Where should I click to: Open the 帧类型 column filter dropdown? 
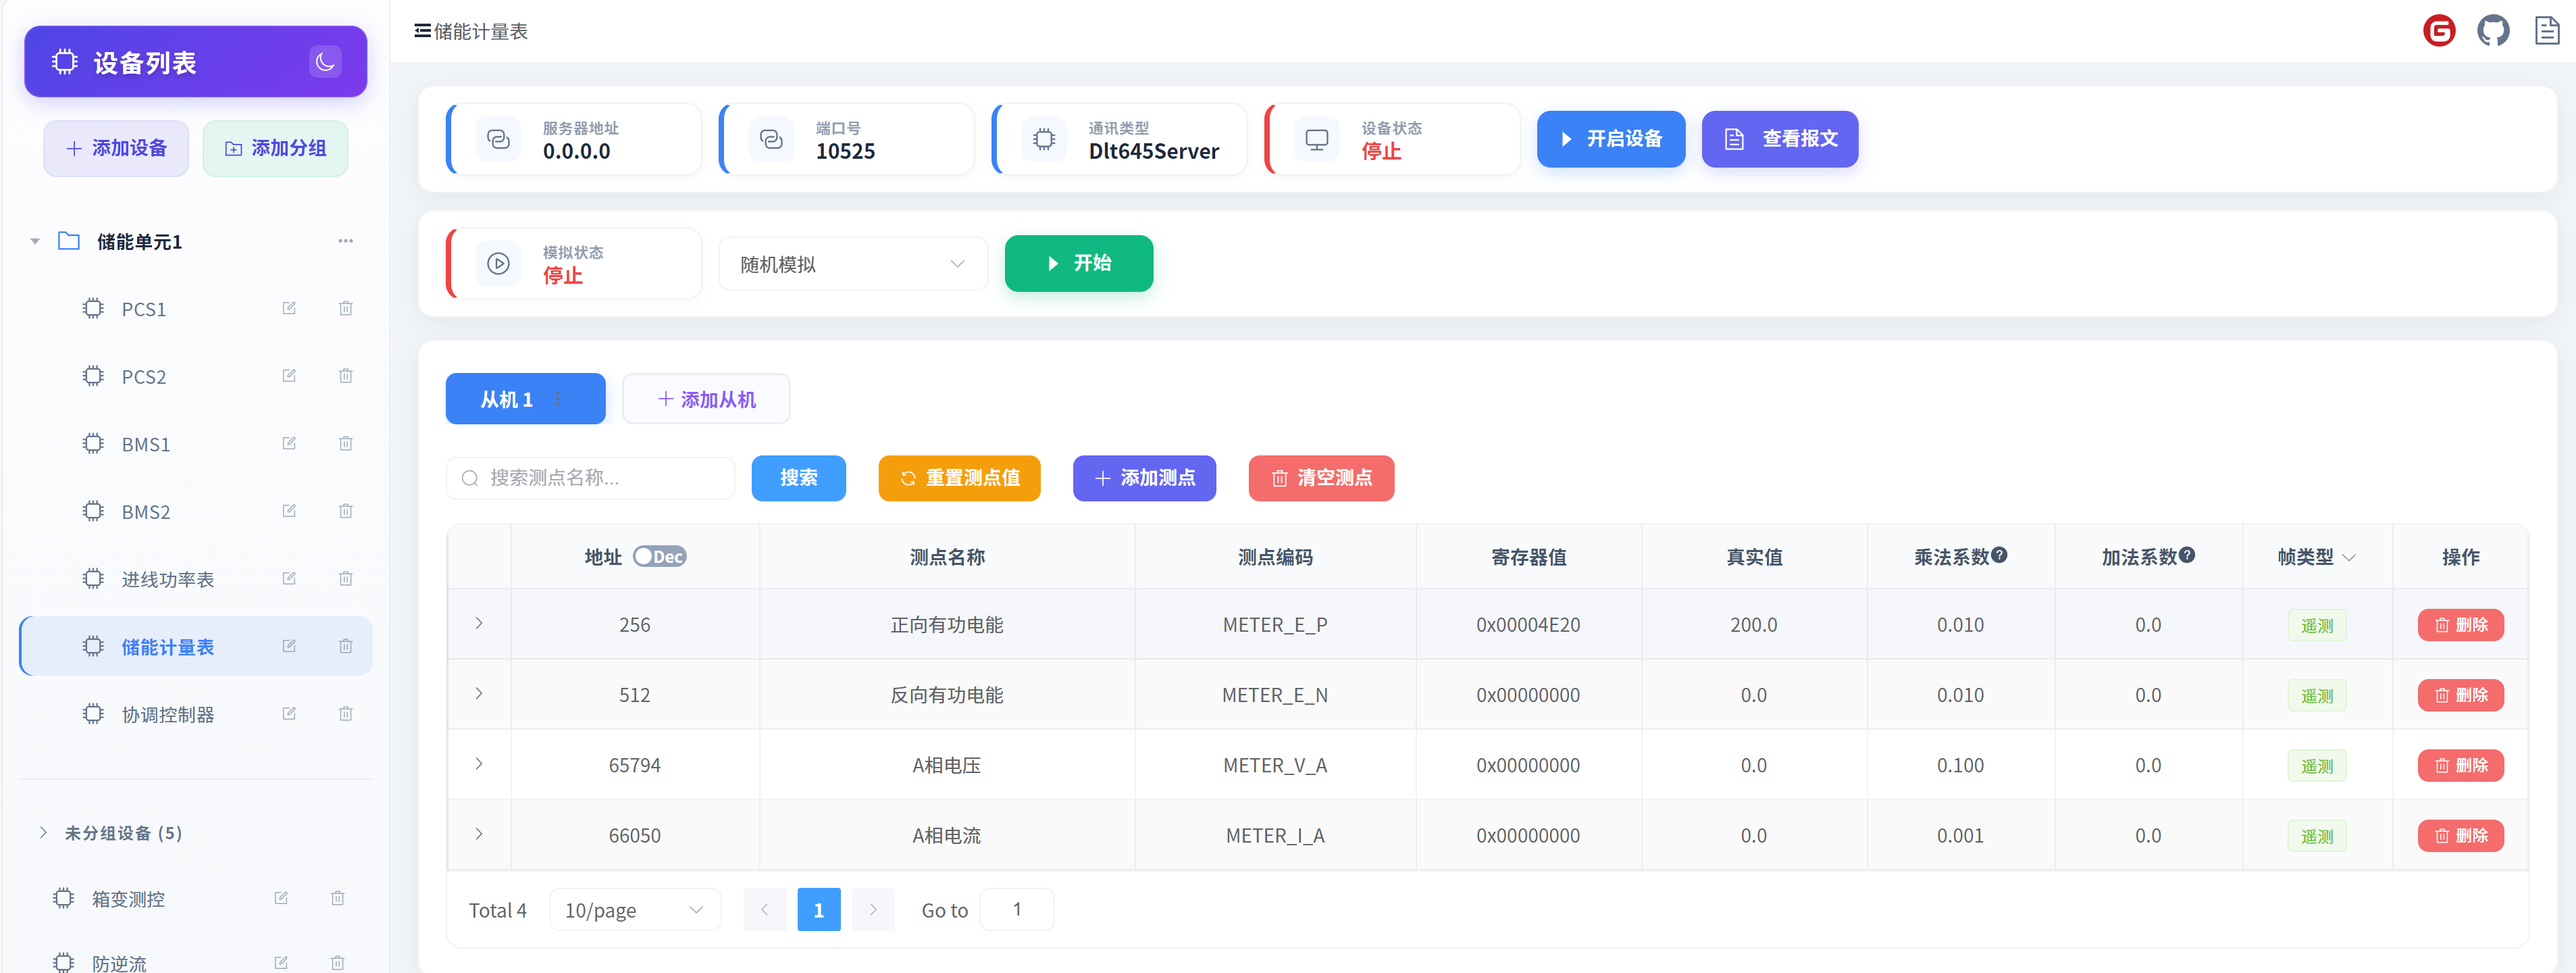2349,557
